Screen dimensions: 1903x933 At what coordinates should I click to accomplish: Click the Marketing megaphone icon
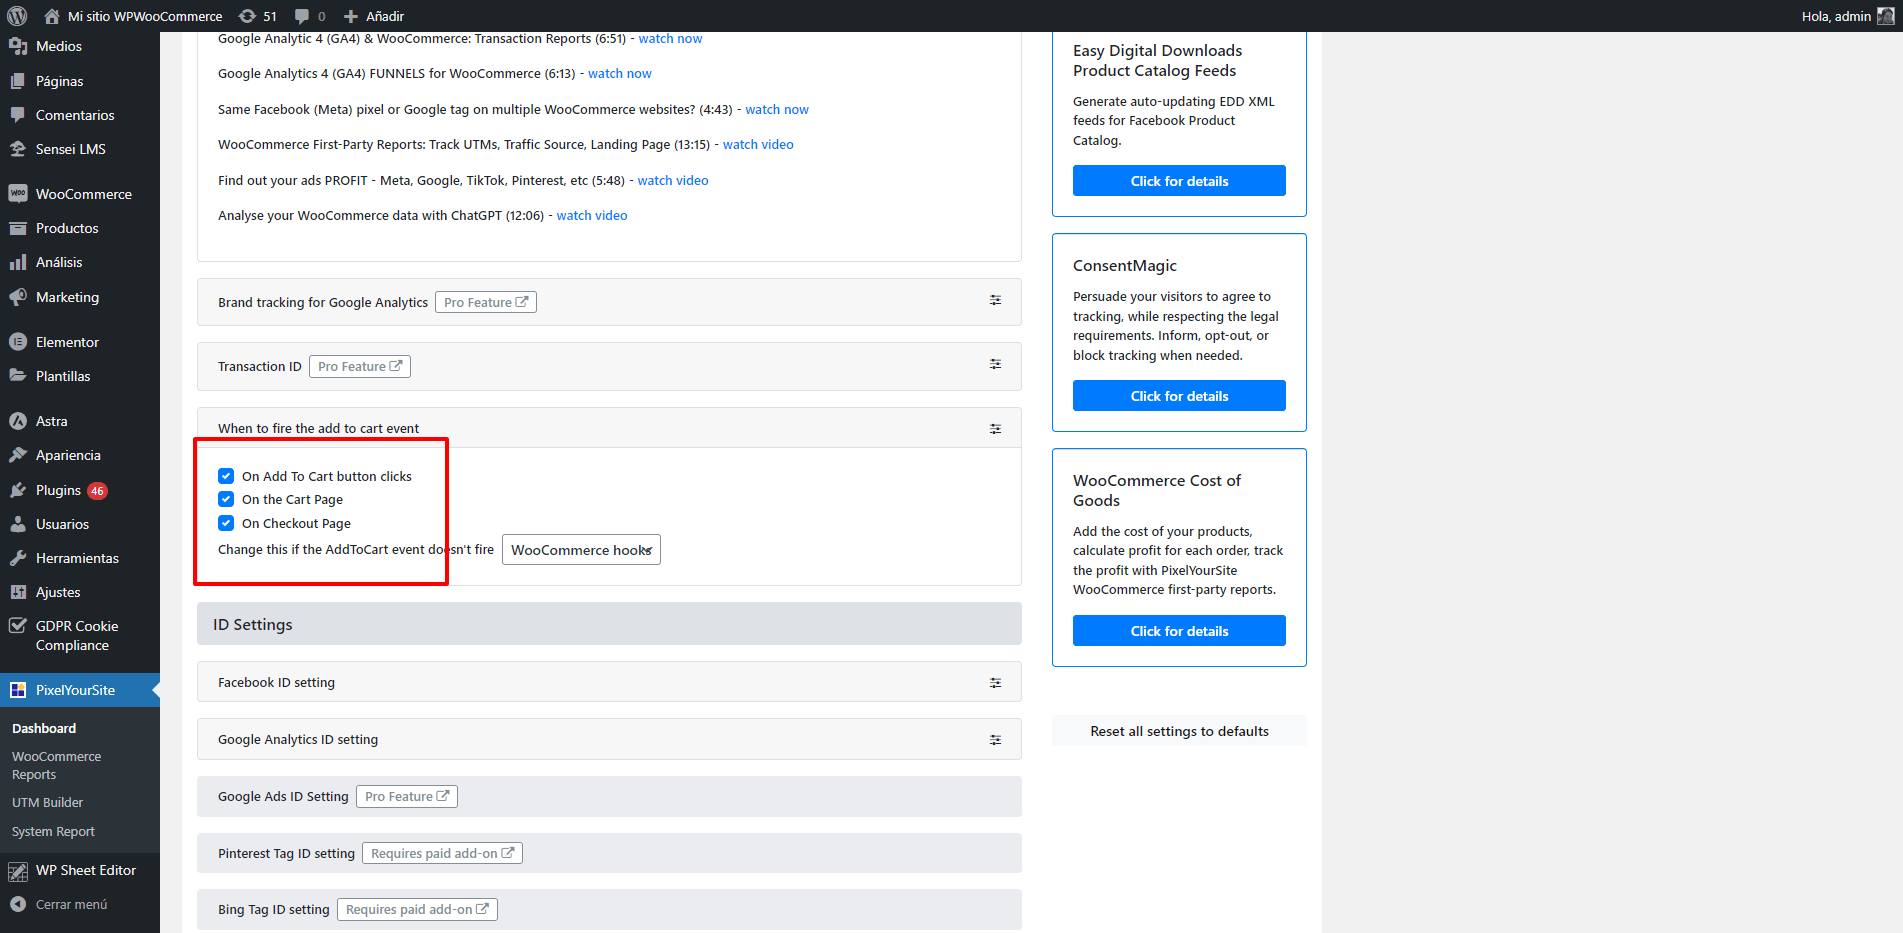pyautogui.click(x=18, y=297)
